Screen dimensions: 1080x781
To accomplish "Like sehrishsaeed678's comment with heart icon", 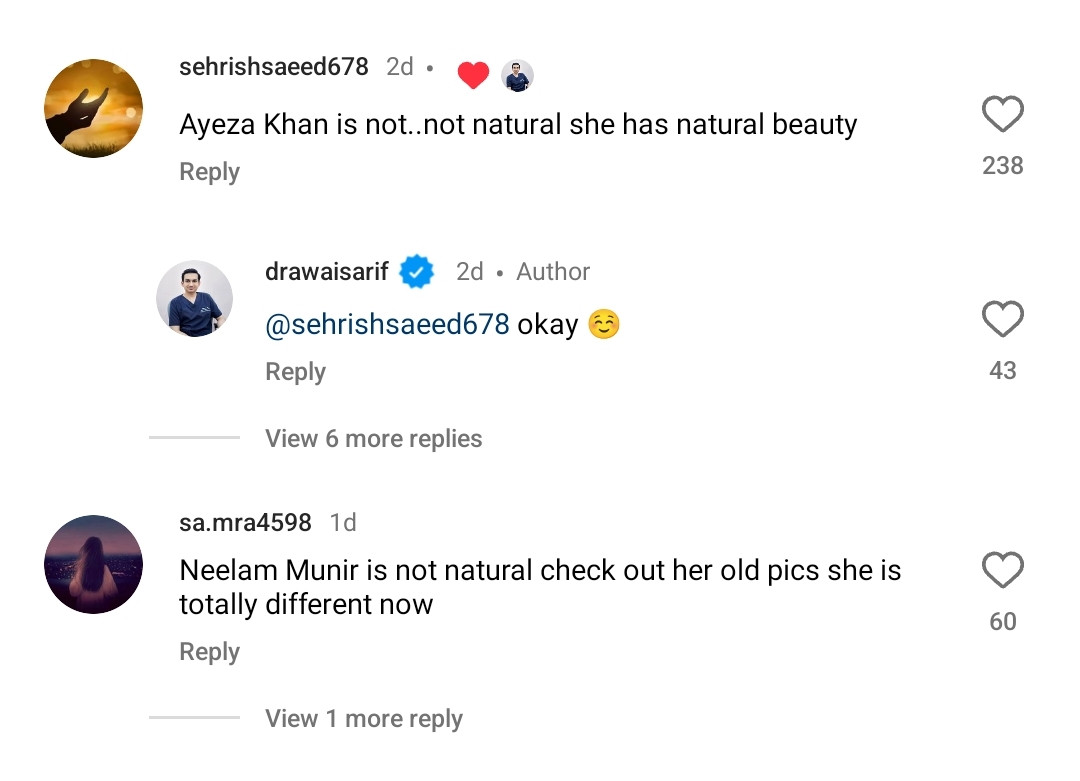I will [x=1002, y=115].
